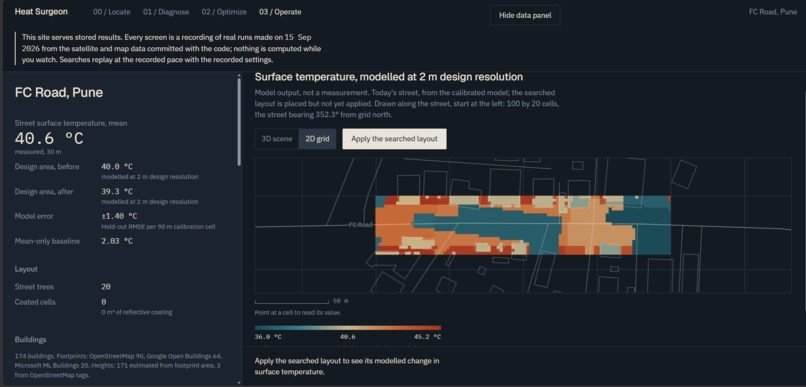Click the Coated cells value 0
The height and width of the screenshot is (387, 806).
(x=104, y=302)
